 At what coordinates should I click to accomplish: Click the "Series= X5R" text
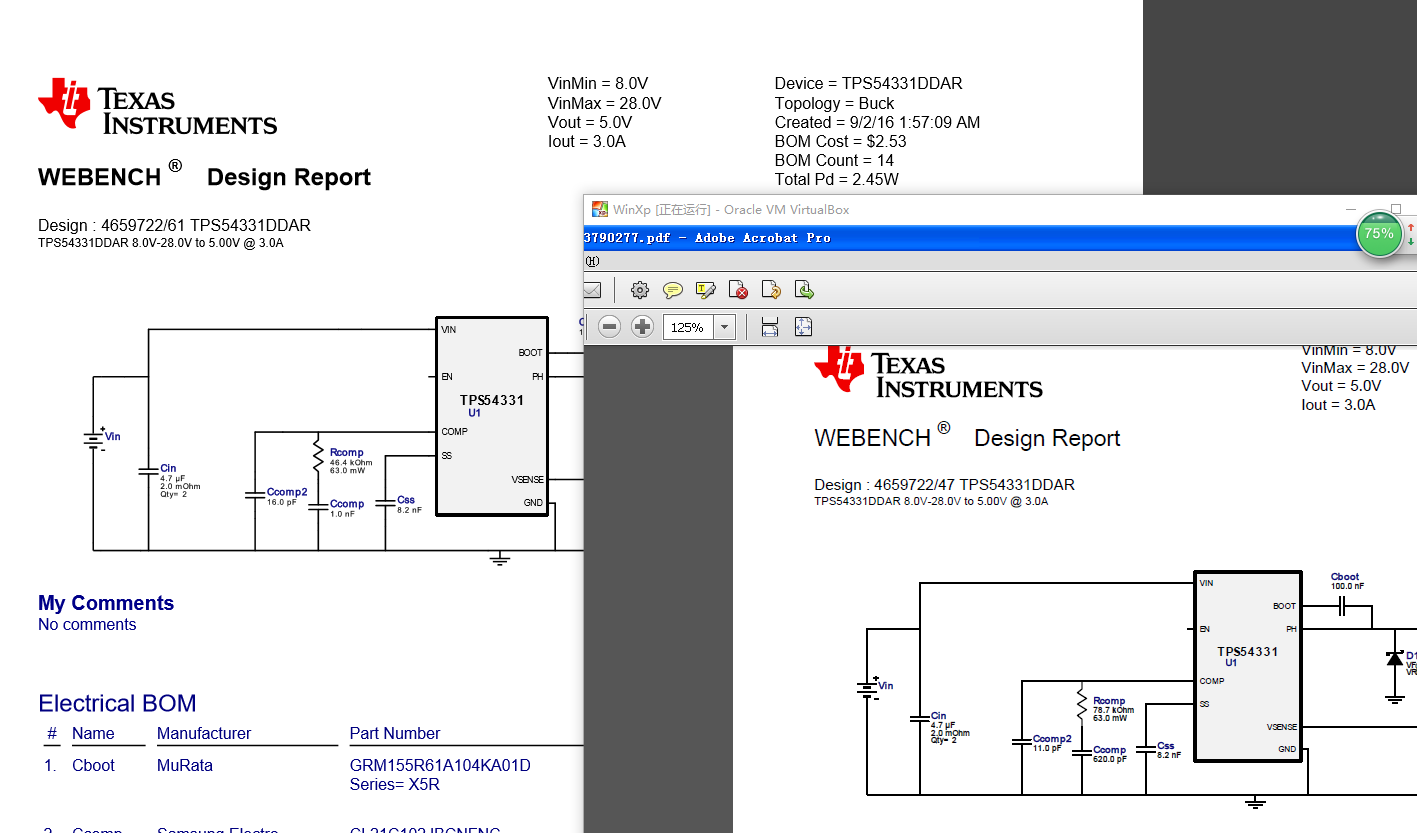[x=395, y=785]
